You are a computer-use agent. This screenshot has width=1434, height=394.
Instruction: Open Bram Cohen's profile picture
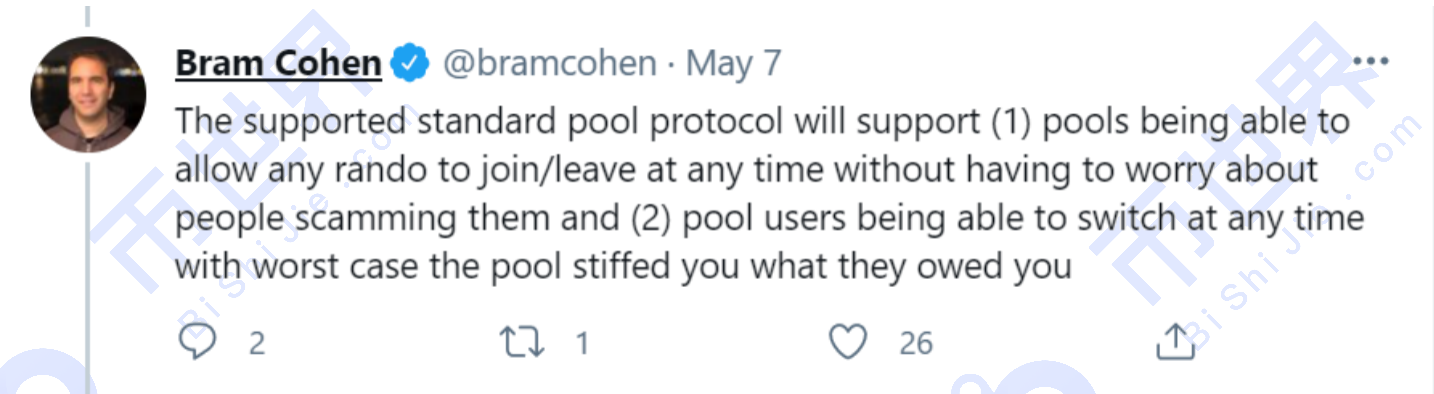[89, 96]
